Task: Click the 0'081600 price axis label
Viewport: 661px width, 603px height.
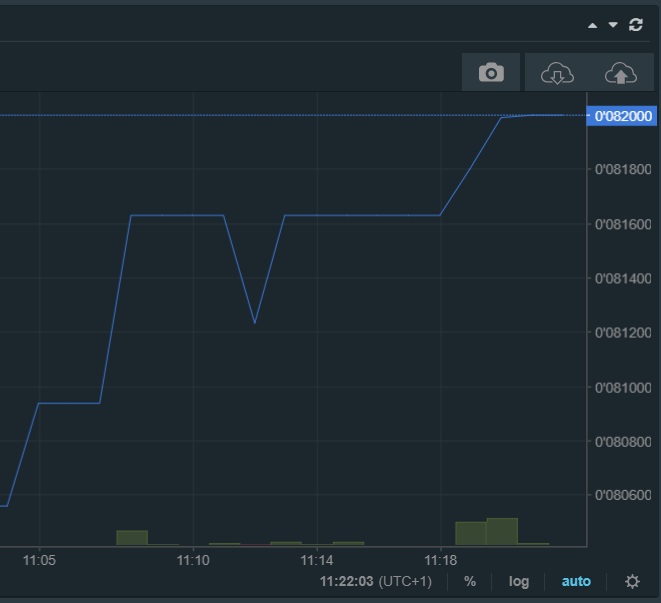Action: [x=623, y=225]
